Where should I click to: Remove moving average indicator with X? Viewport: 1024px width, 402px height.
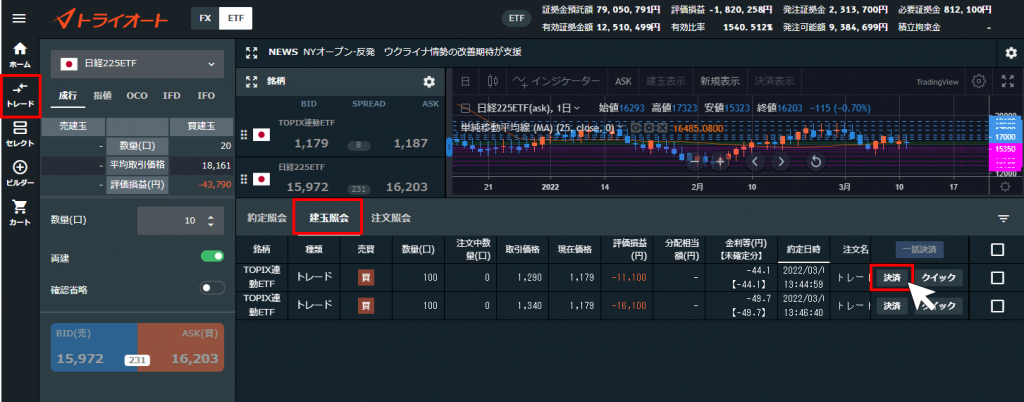point(662,128)
